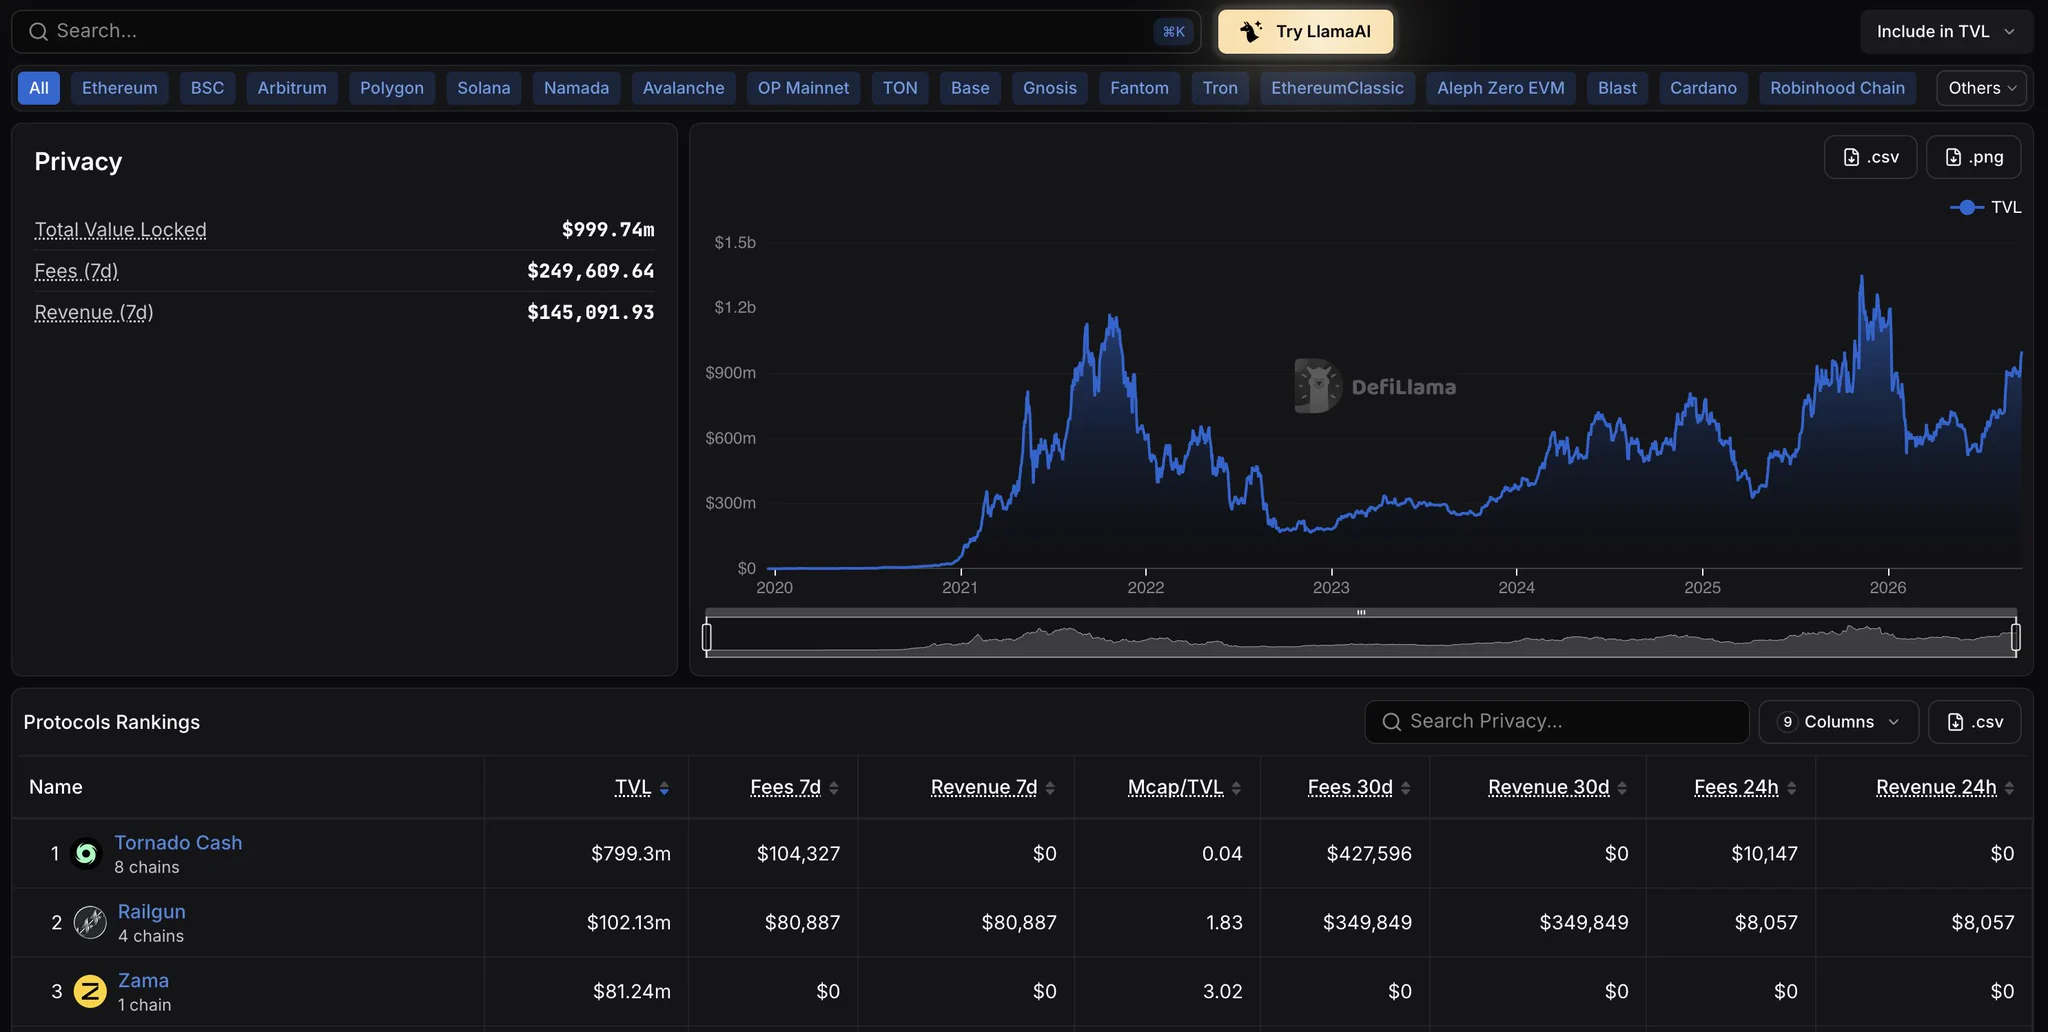2048x1032 pixels.
Task: Click the Try LlamaAI button
Action: pos(1306,32)
